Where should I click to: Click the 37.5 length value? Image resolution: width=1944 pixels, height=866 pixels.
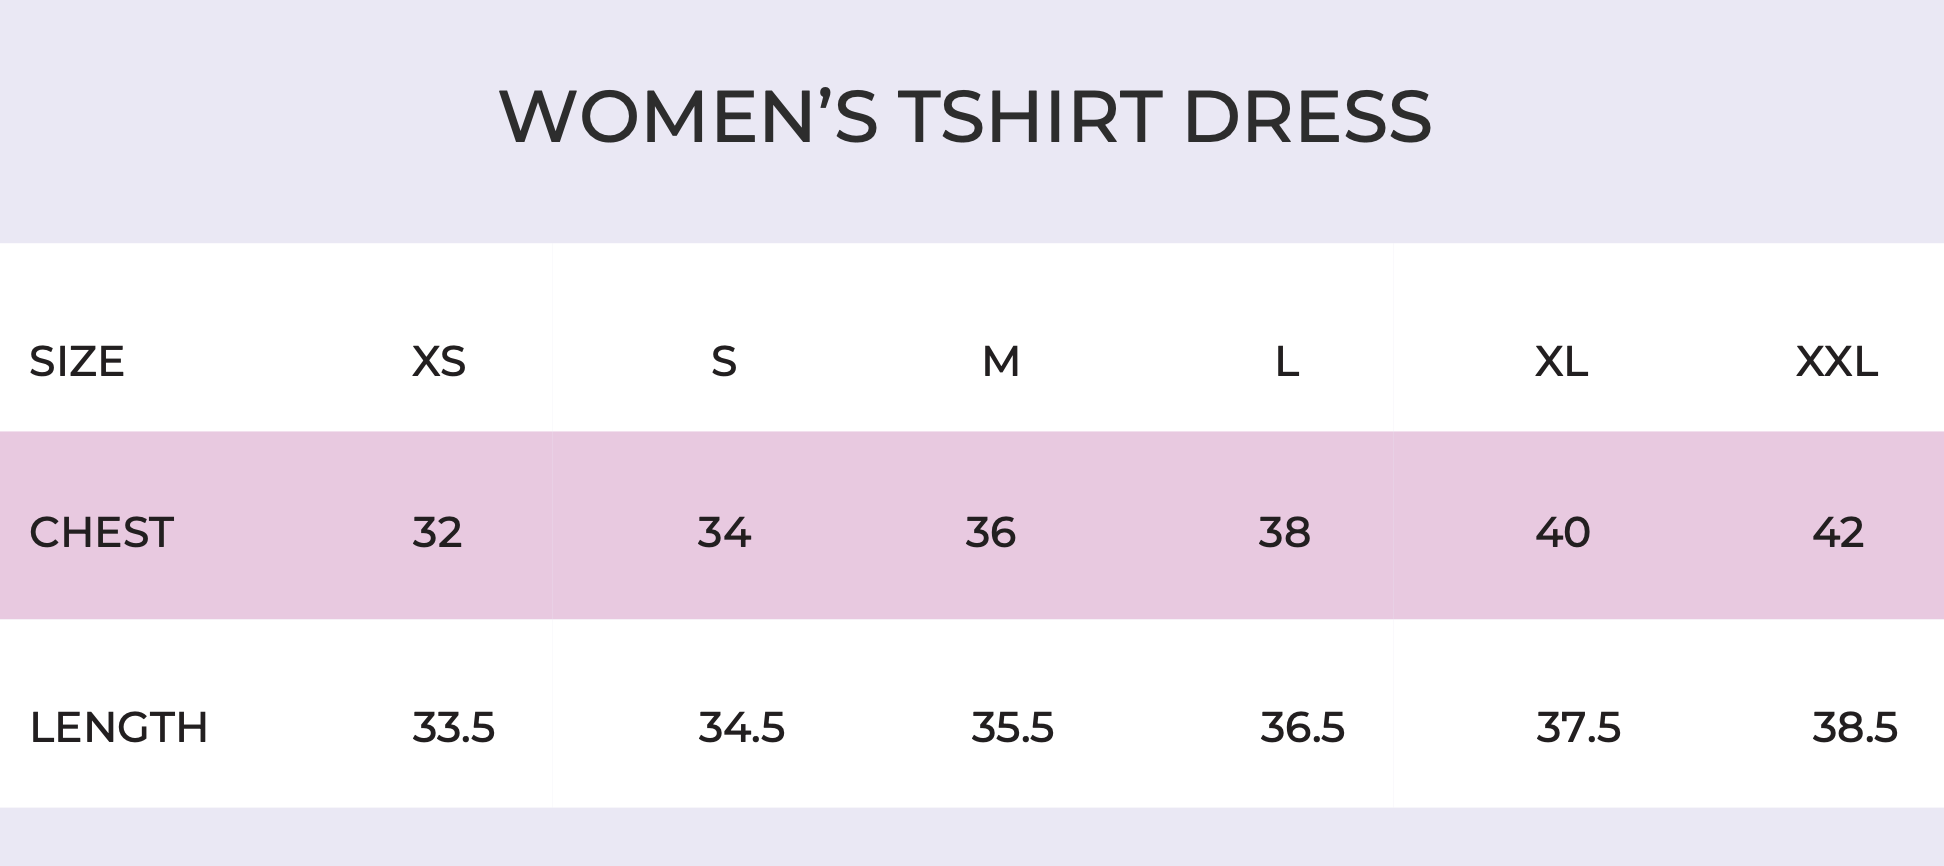1578,727
